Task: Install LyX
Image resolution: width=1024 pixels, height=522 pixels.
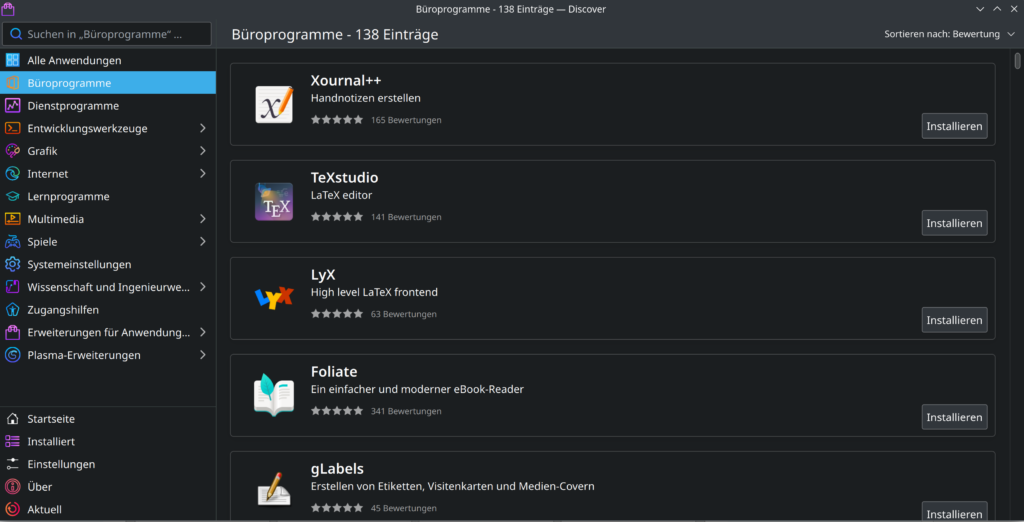Action: coord(954,320)
